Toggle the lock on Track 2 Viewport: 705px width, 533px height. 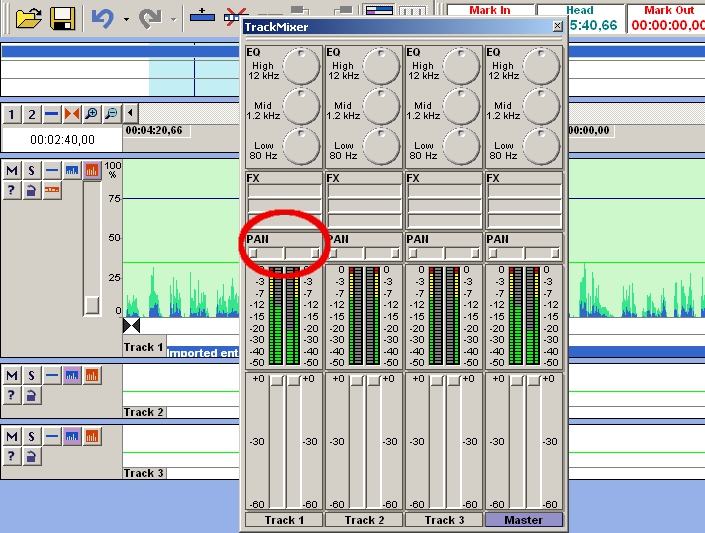(x=31, y=395)
